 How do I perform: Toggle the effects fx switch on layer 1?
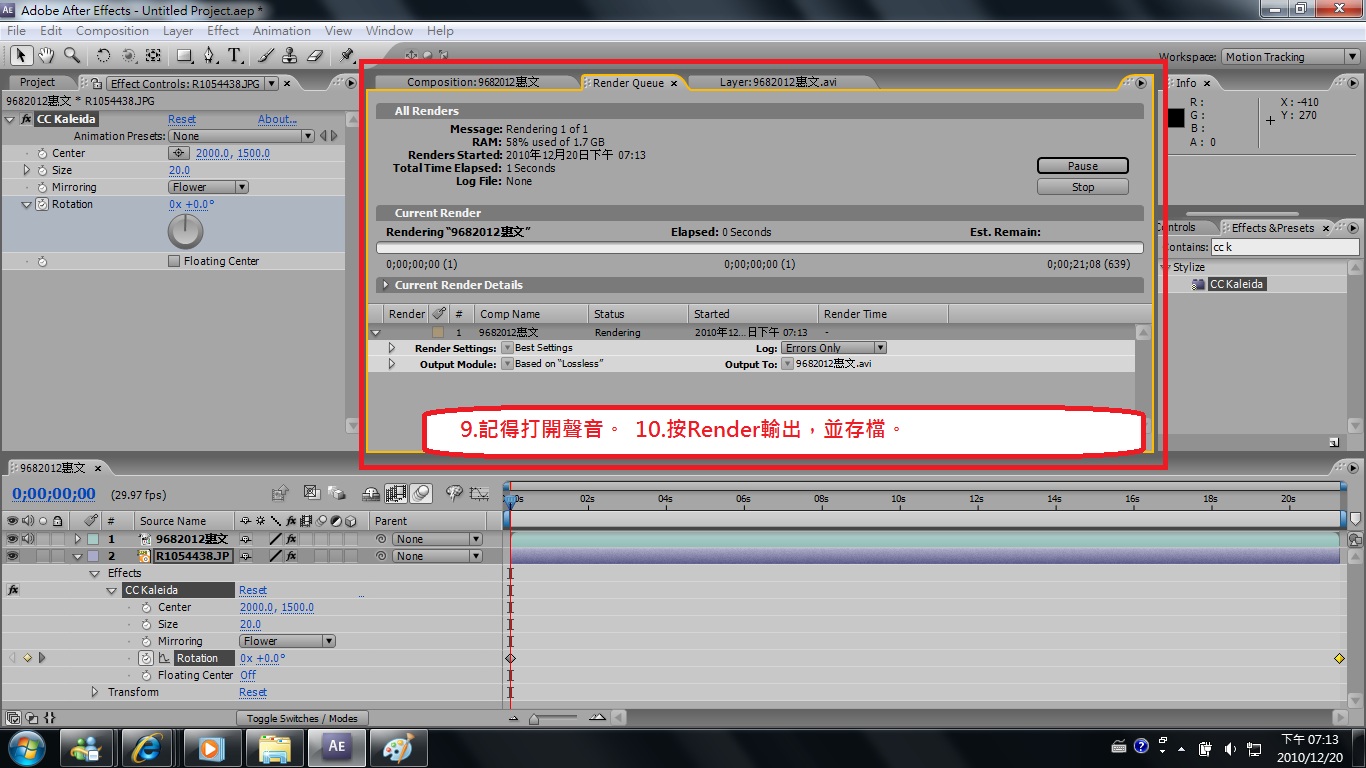pyautogui.click(x=291, y=539)
